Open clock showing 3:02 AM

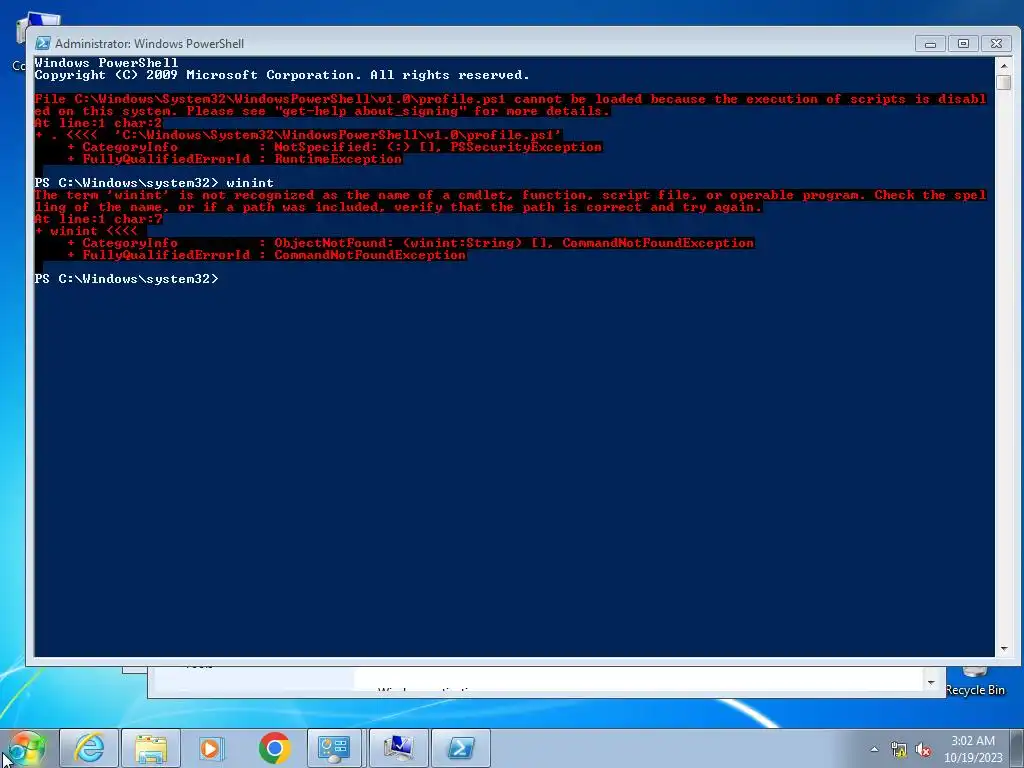coord(972,741)
